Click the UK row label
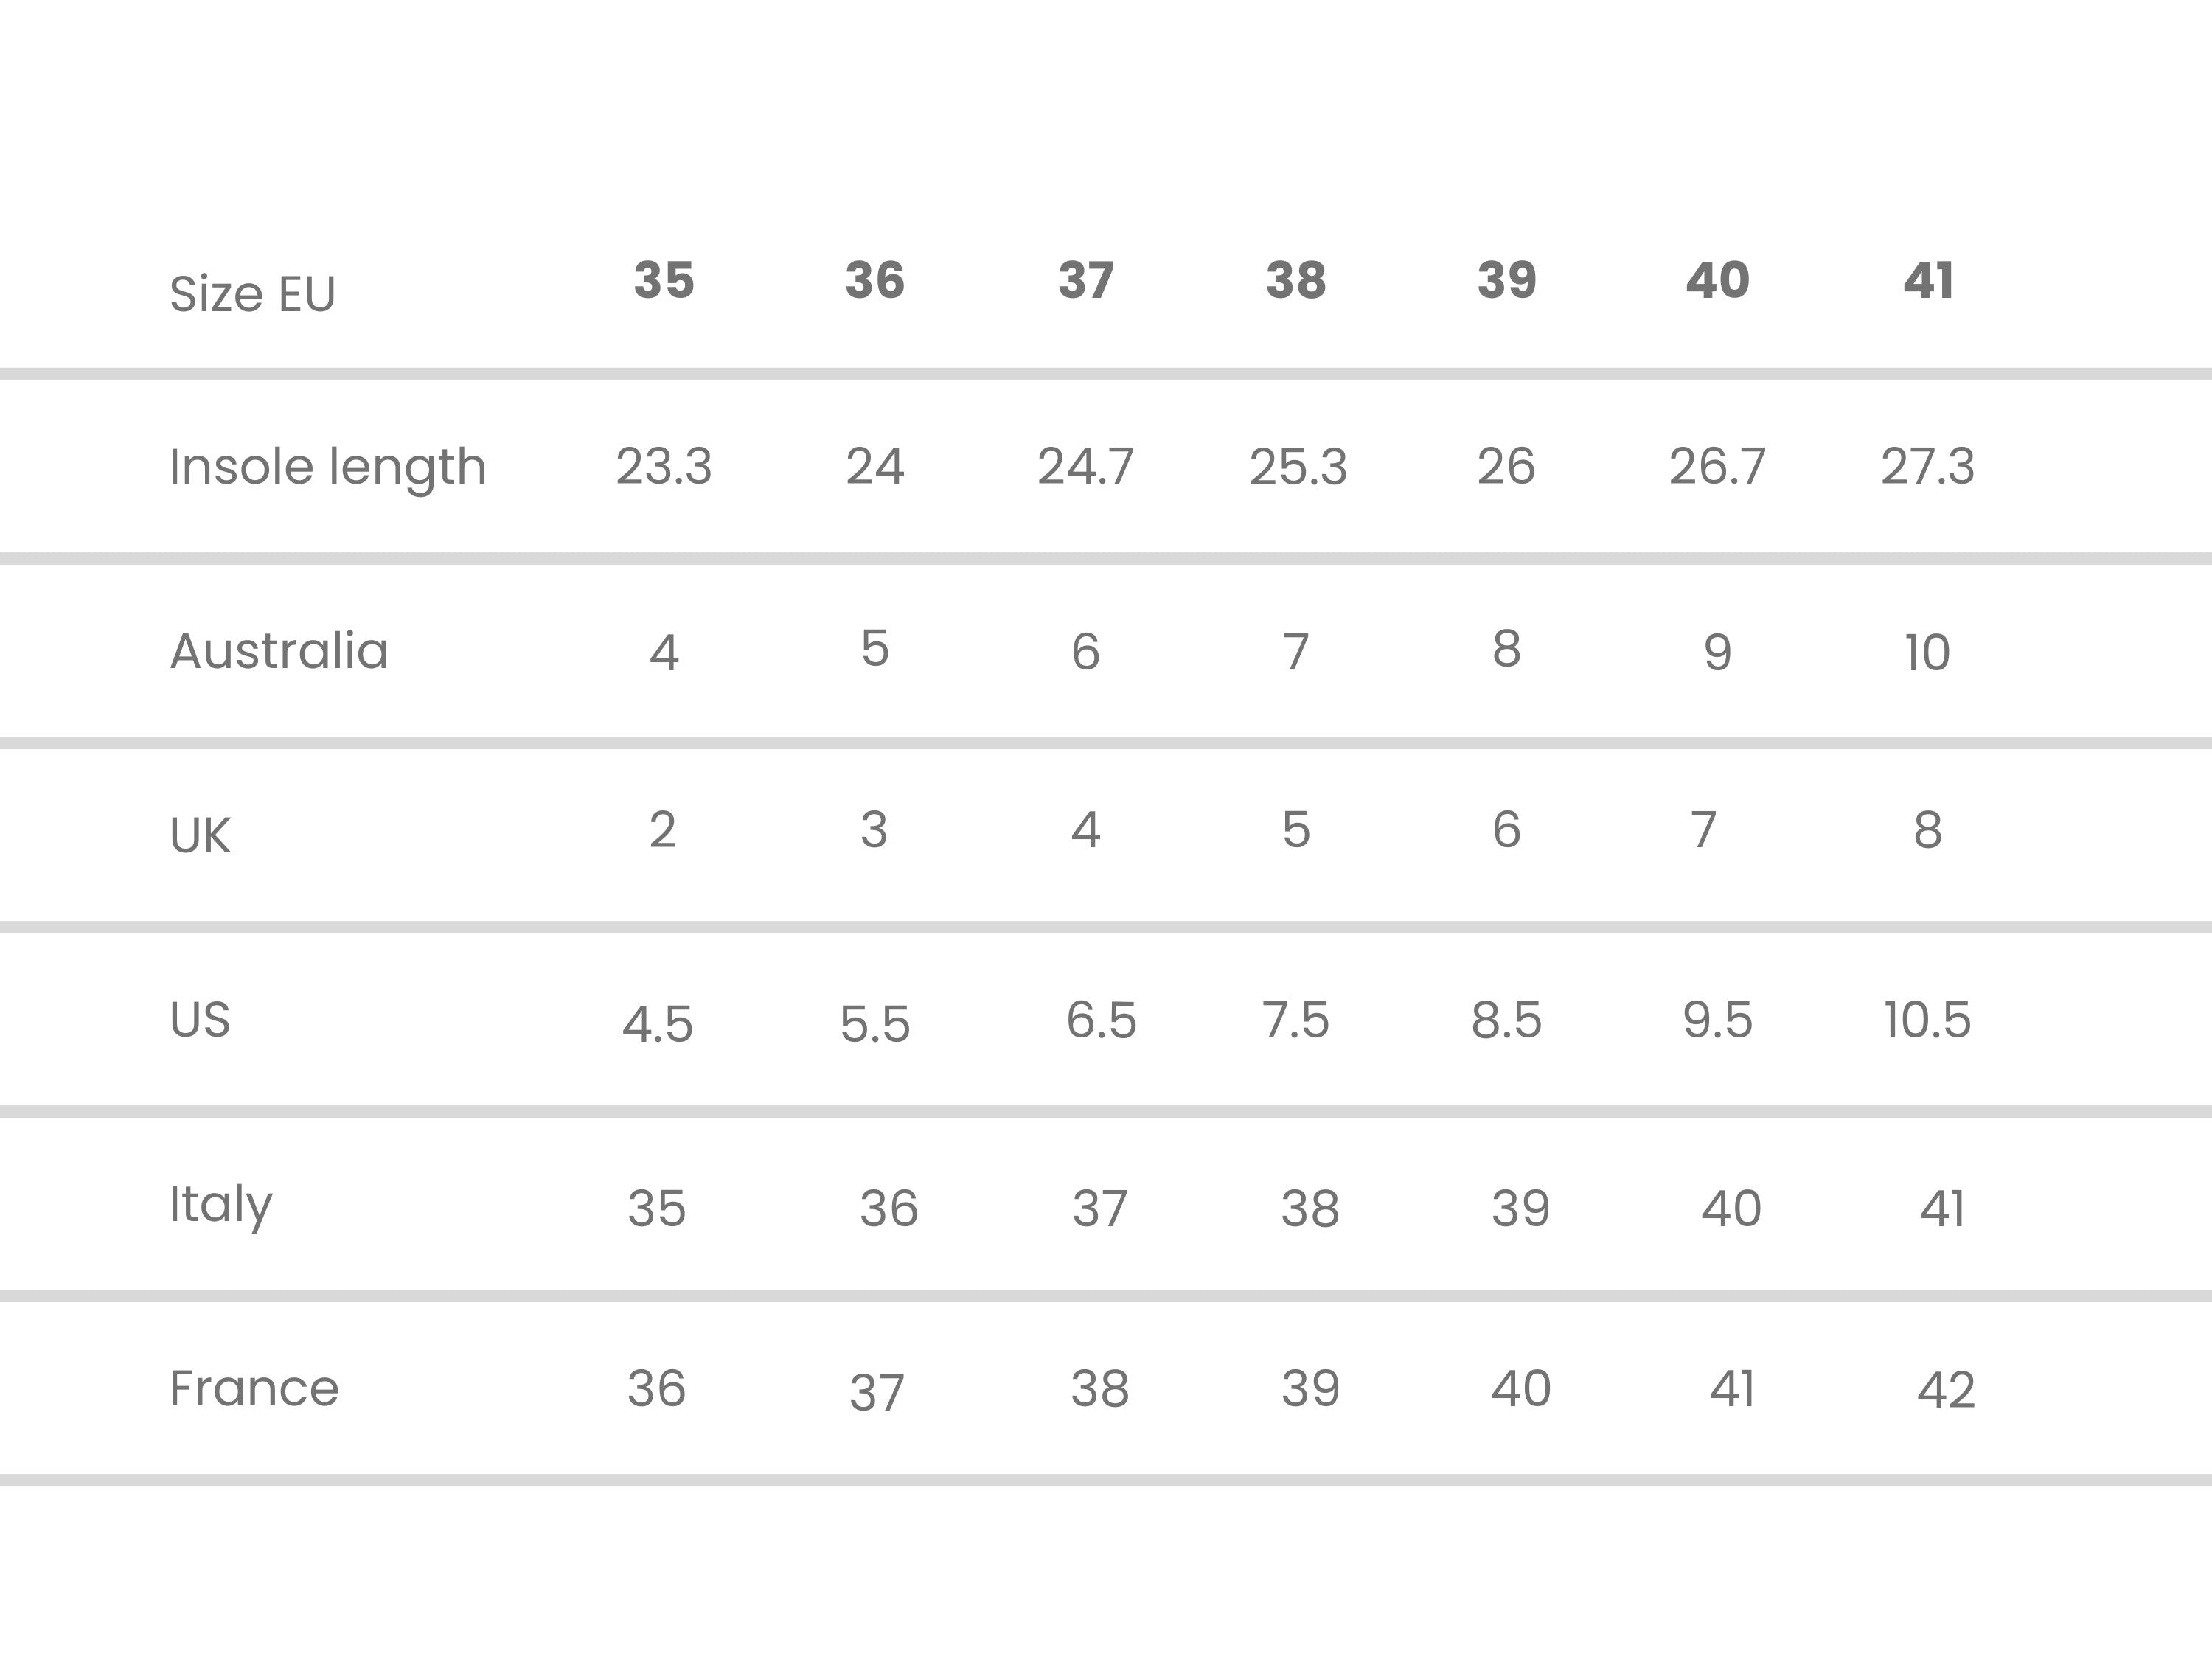Viewport: 2212px width, 1659px height. tap(200, 835)
